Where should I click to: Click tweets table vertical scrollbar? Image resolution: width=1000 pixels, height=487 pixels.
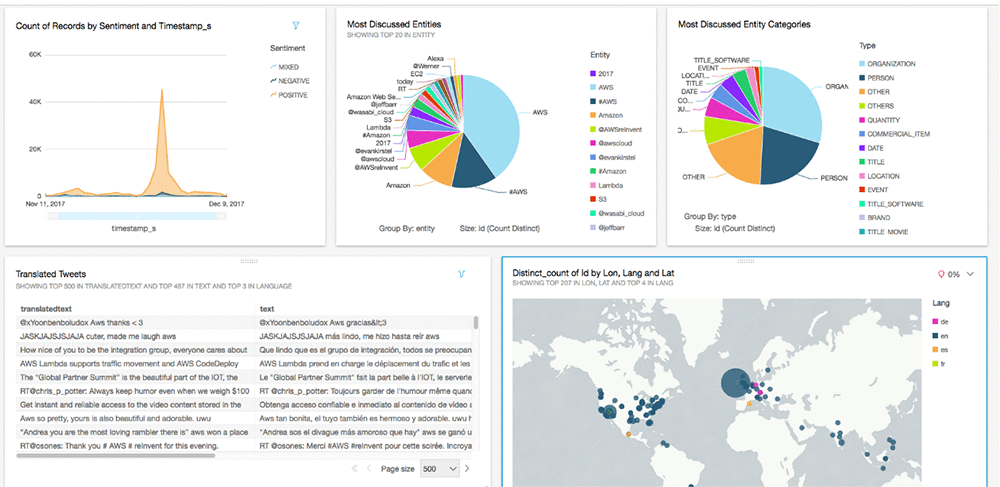point(476,322)
